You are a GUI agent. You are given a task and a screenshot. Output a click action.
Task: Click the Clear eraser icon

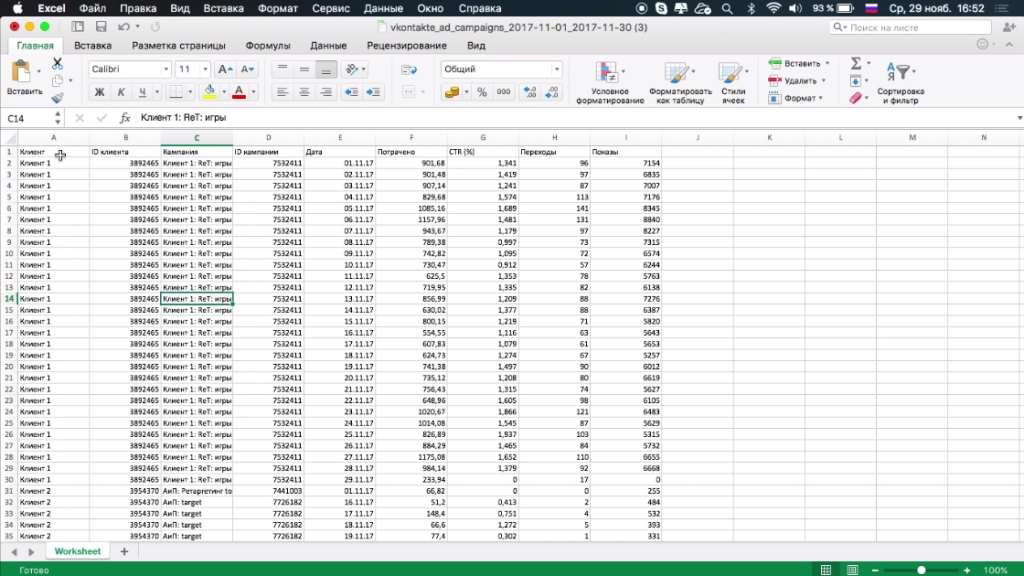tap(856, 98)
